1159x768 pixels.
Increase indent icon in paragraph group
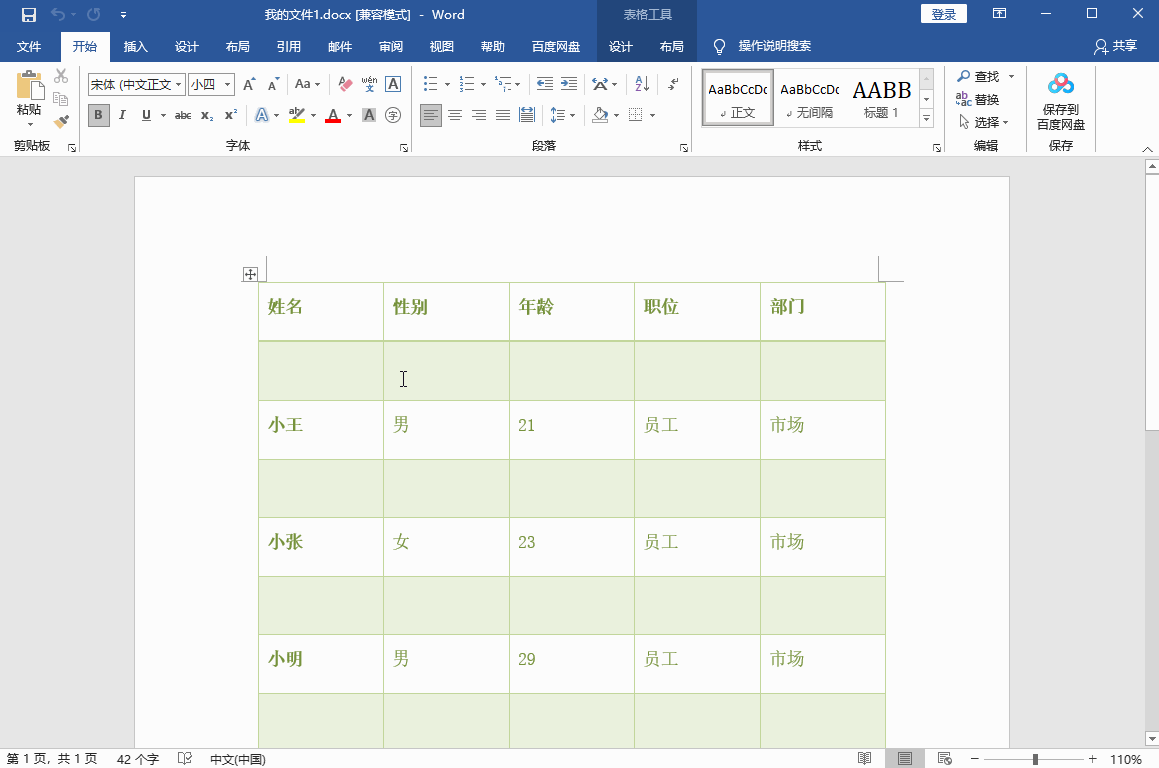coord(568,84)
